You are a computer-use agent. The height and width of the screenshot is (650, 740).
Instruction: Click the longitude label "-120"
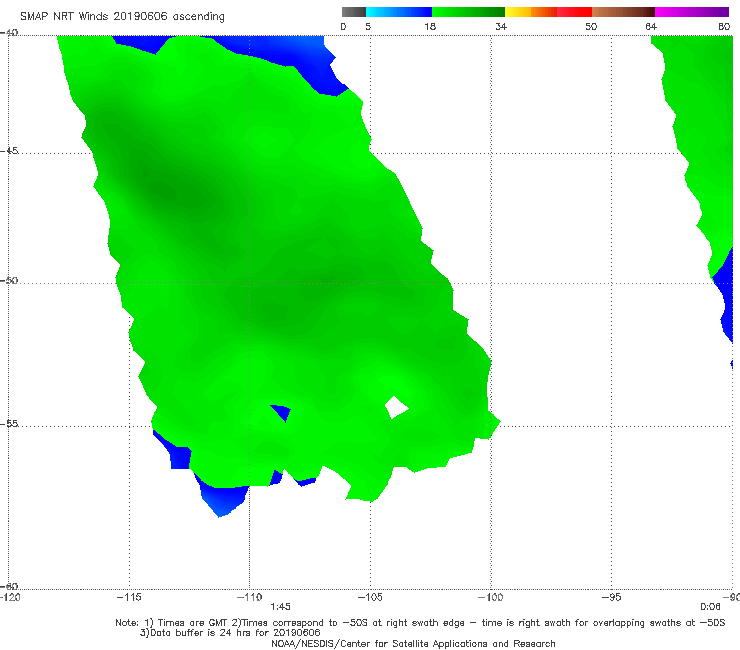10,597
